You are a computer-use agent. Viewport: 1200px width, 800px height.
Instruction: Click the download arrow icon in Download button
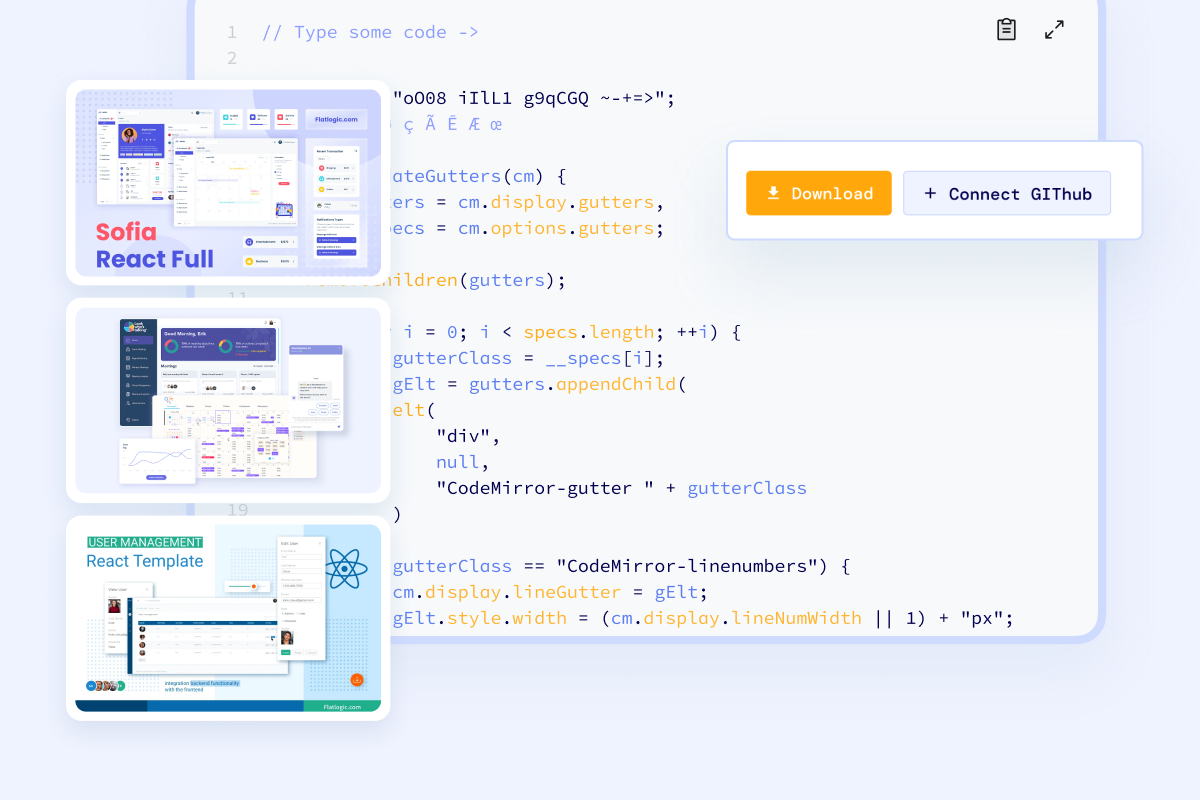773,193
